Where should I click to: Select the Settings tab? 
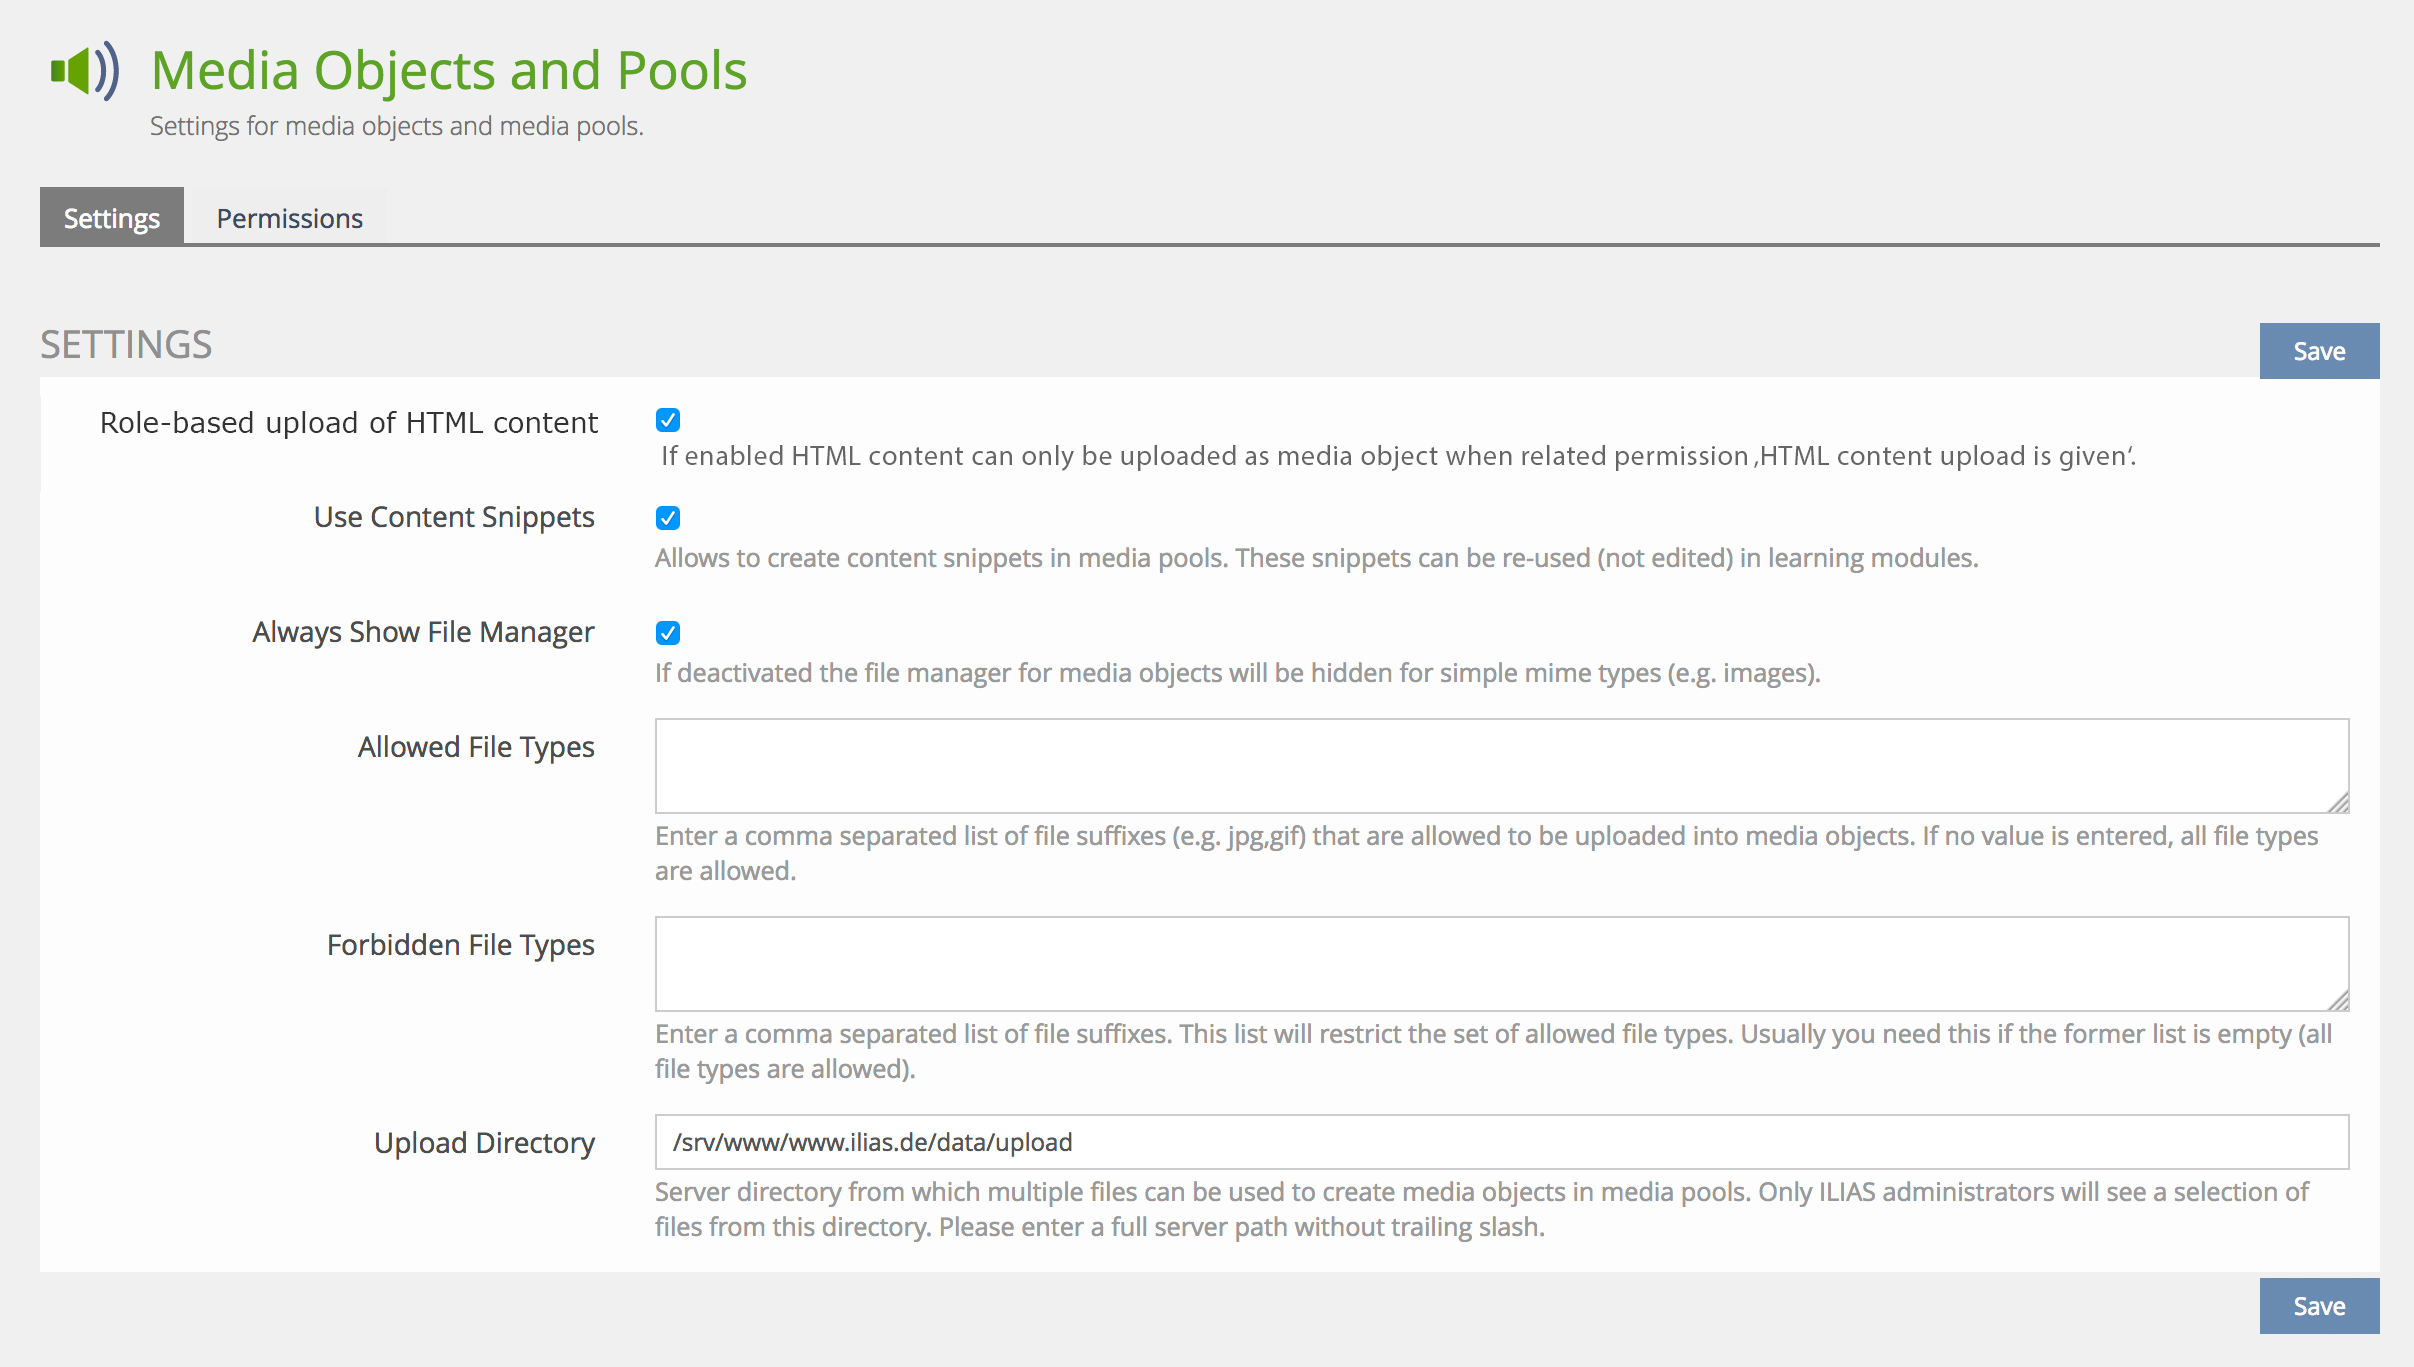tap(112, 218)
